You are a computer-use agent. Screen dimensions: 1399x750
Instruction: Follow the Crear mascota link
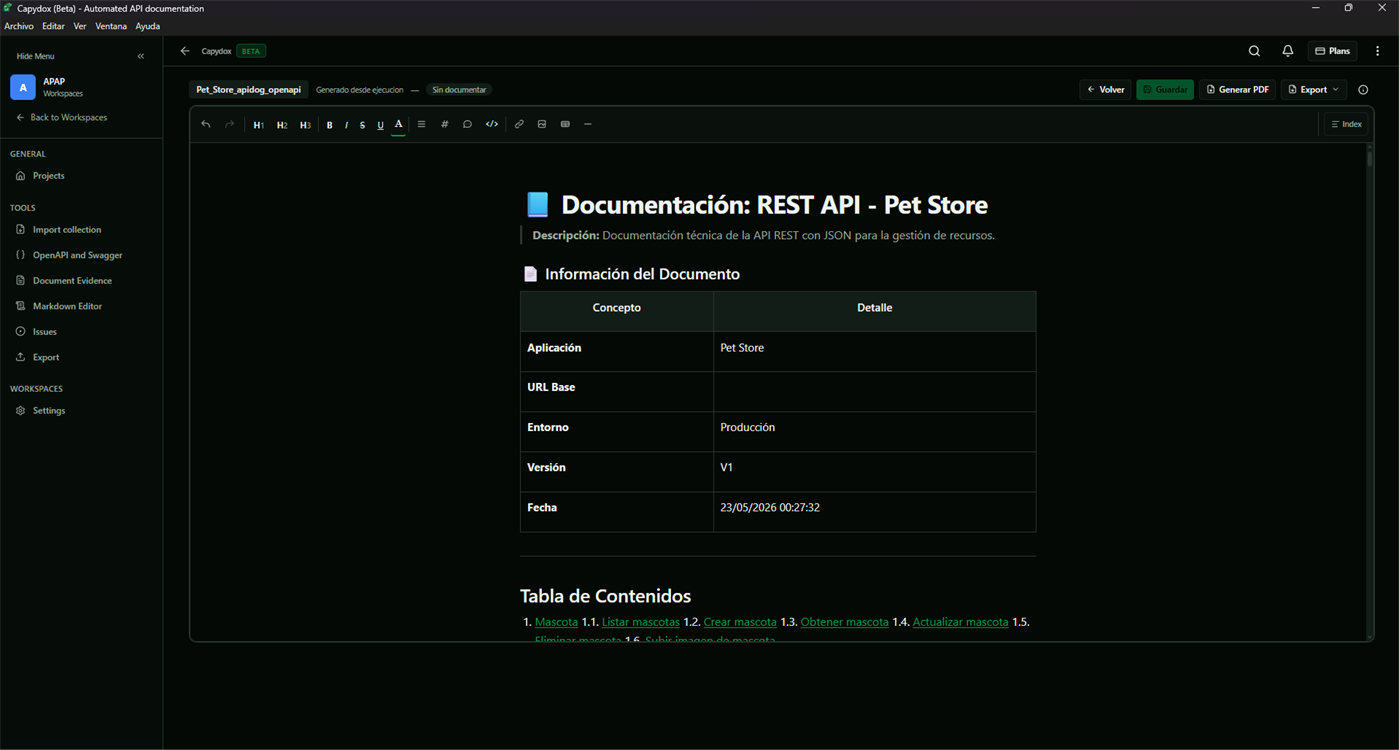click(x=740, y=622)
